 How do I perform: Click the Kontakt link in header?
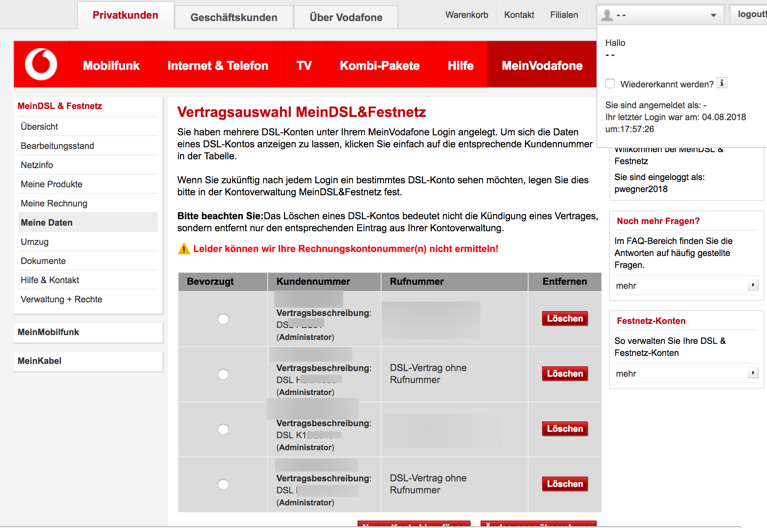pyautogui.click(x=519, y=15)
